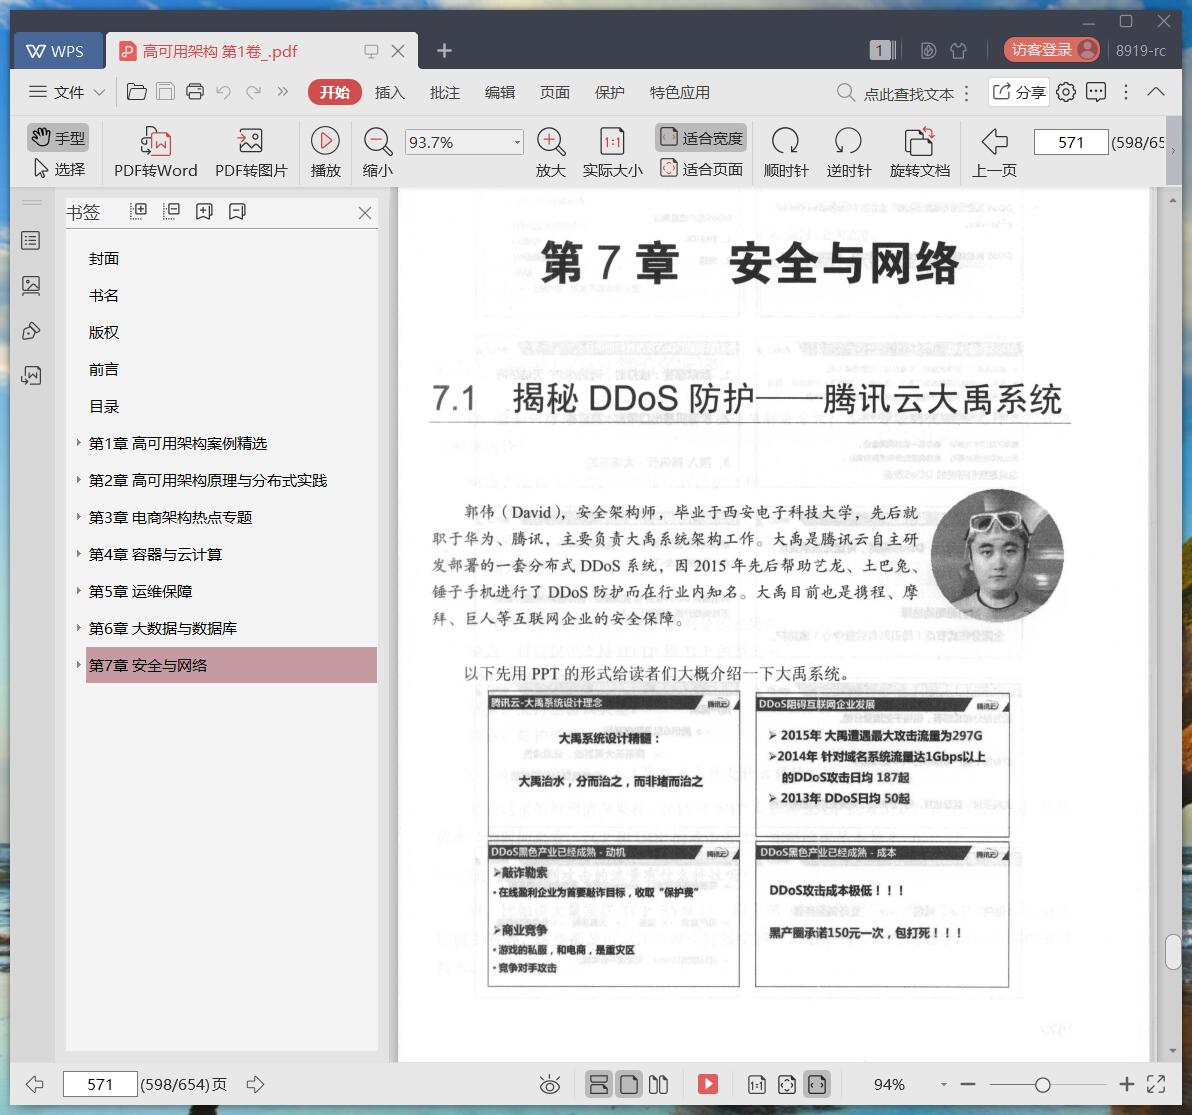Screen dimensions: 1192x1115
Task: Switch to the 选择 selection tool
Action: pyautogui.click(x=59, y=169)
